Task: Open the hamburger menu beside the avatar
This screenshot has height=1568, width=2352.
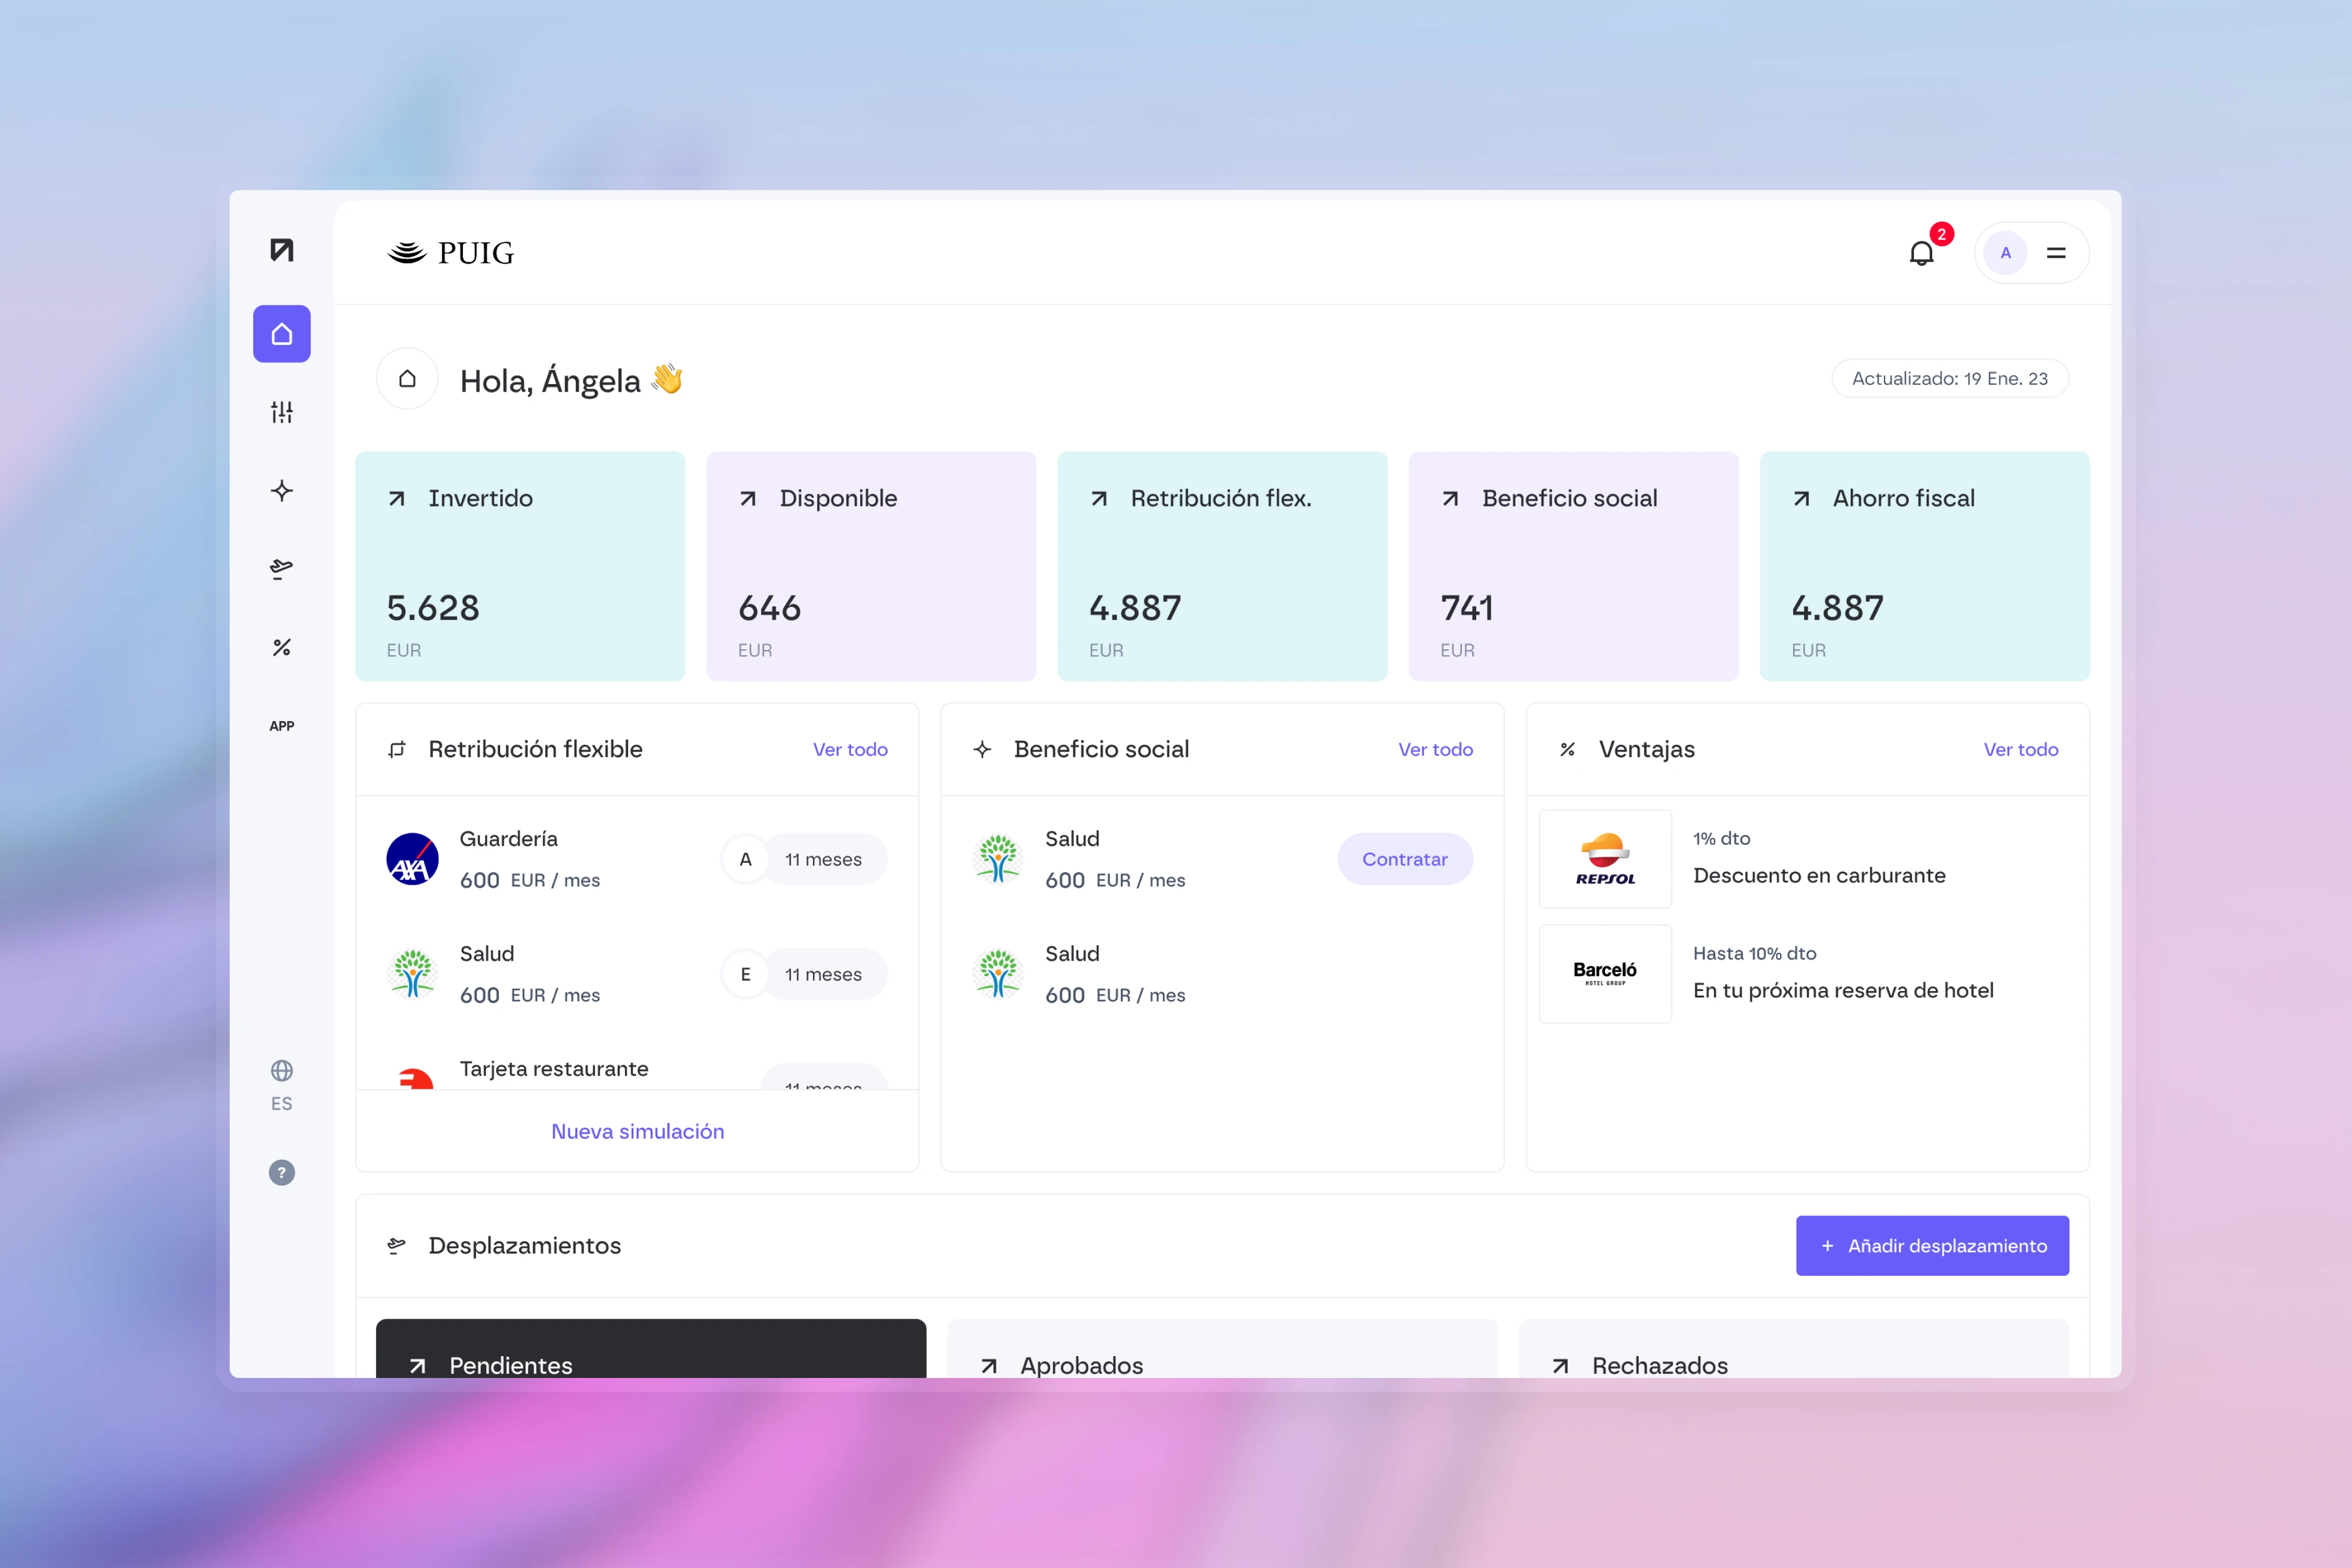Action: (2056, 253)
